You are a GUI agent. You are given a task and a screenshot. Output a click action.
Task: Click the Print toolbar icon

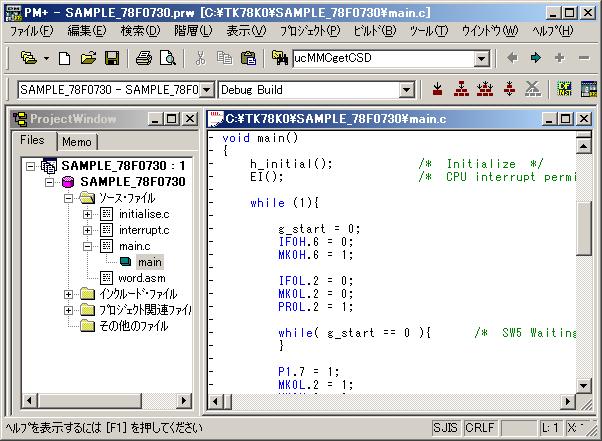tap(144, 58)
